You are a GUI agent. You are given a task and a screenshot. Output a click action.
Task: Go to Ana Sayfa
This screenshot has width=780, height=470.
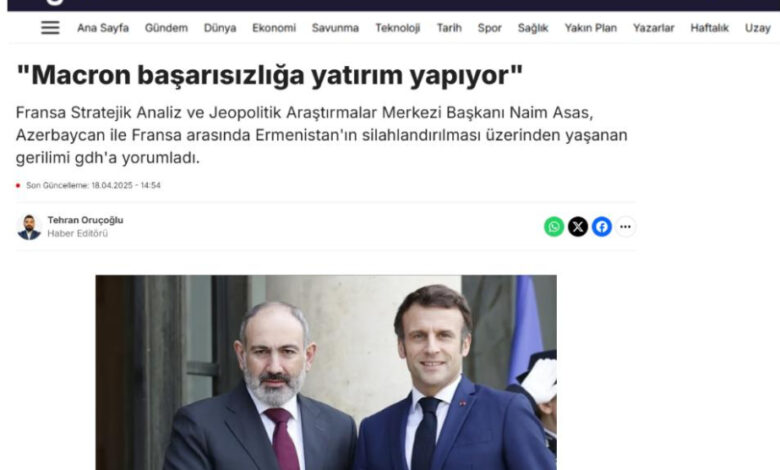coord(103,28)
